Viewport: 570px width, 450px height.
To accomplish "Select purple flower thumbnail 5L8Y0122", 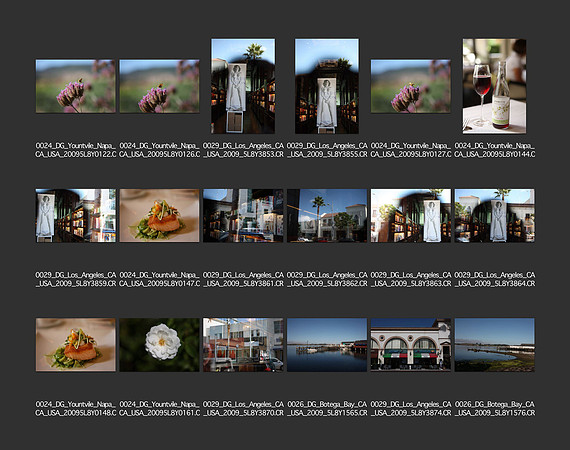I will click(76, 86).
